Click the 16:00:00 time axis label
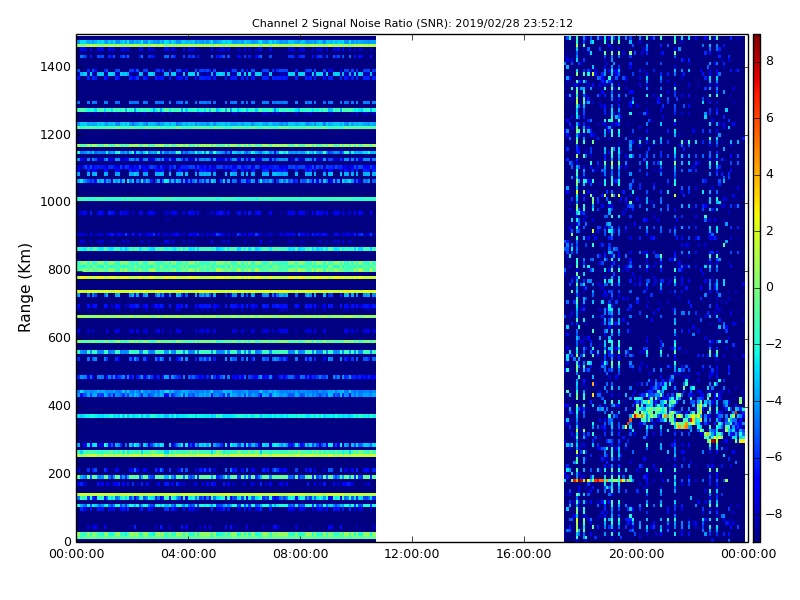 [x=524, y=554]
